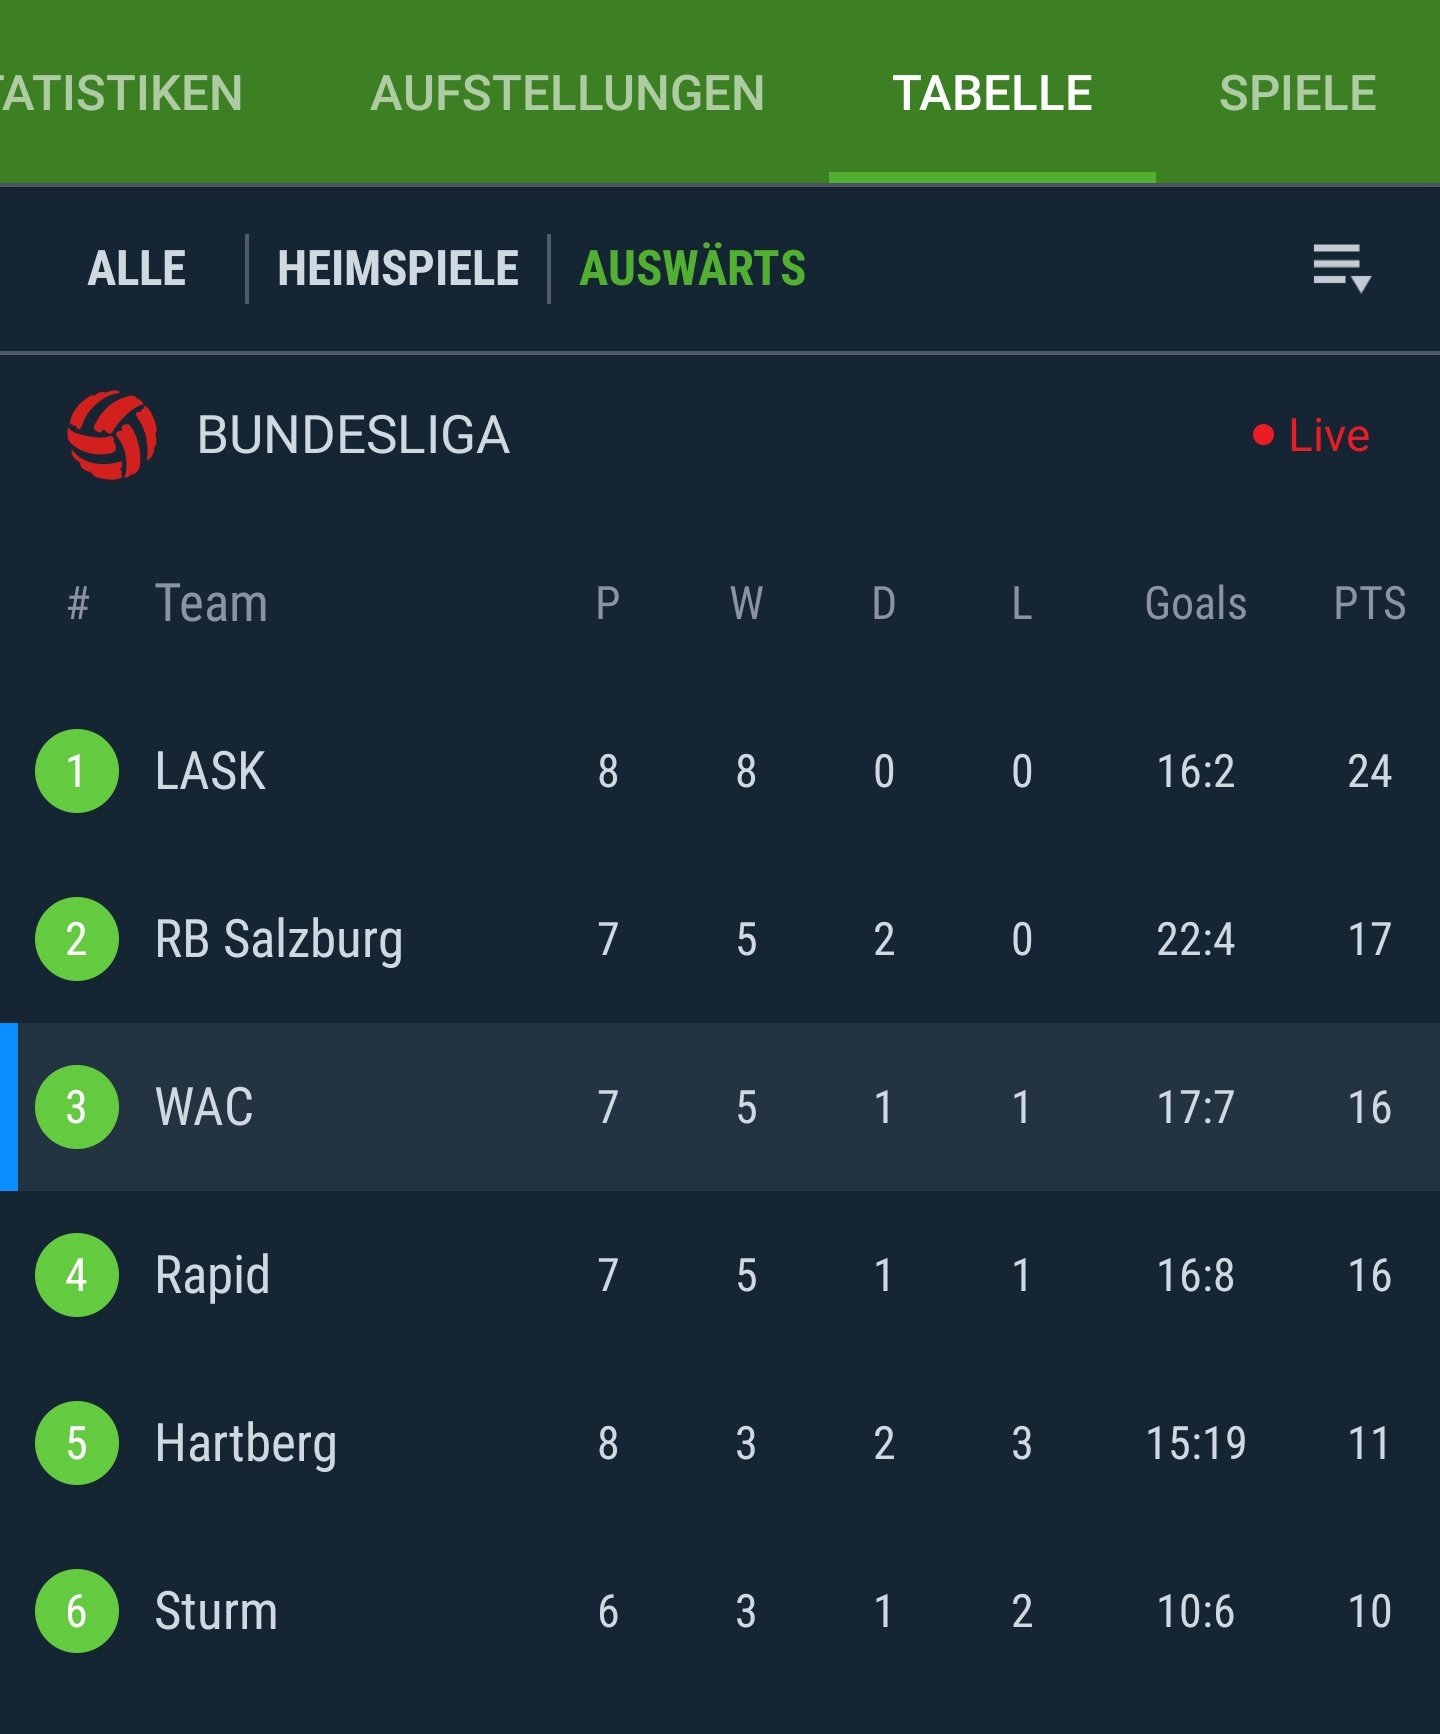The image size is (1440, 1734).
Task: Tap the rank 2 badge beside RB Salzburg
Action: tap(77, 939)
